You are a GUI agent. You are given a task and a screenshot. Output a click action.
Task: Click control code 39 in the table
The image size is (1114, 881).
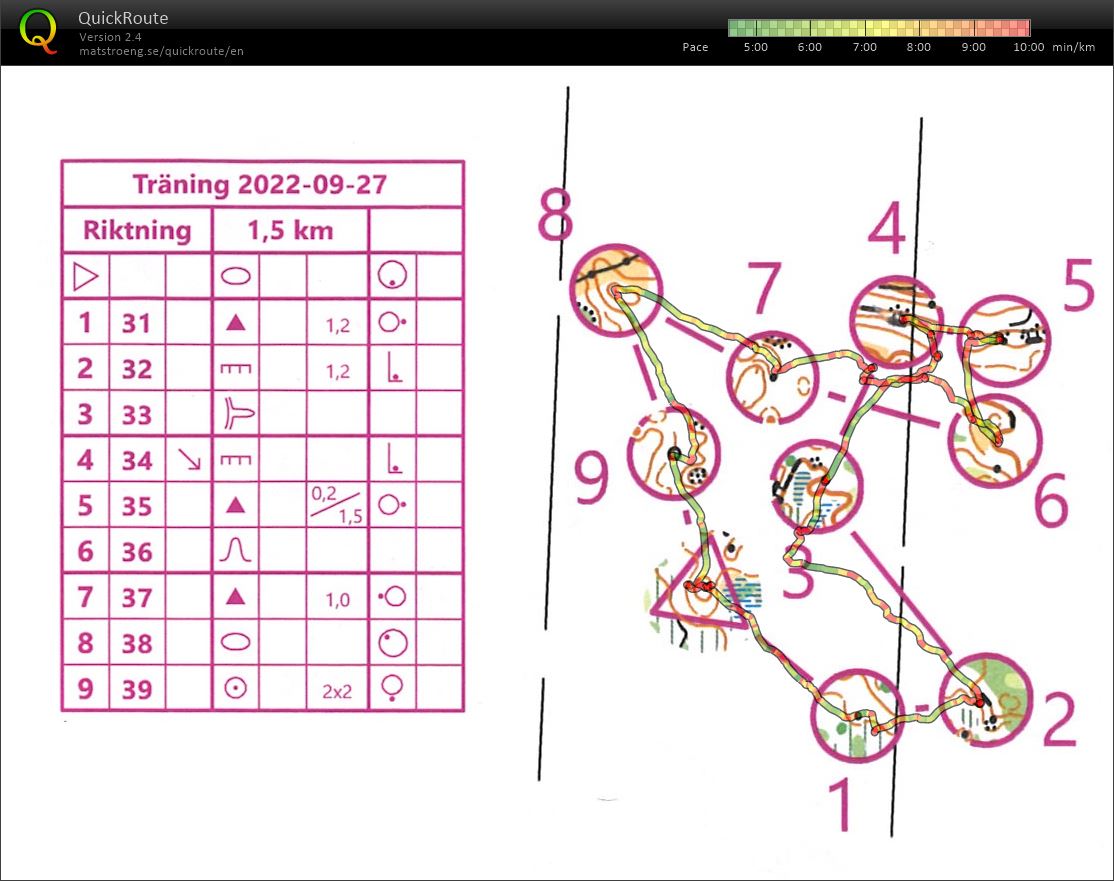(x=137, y=689)
